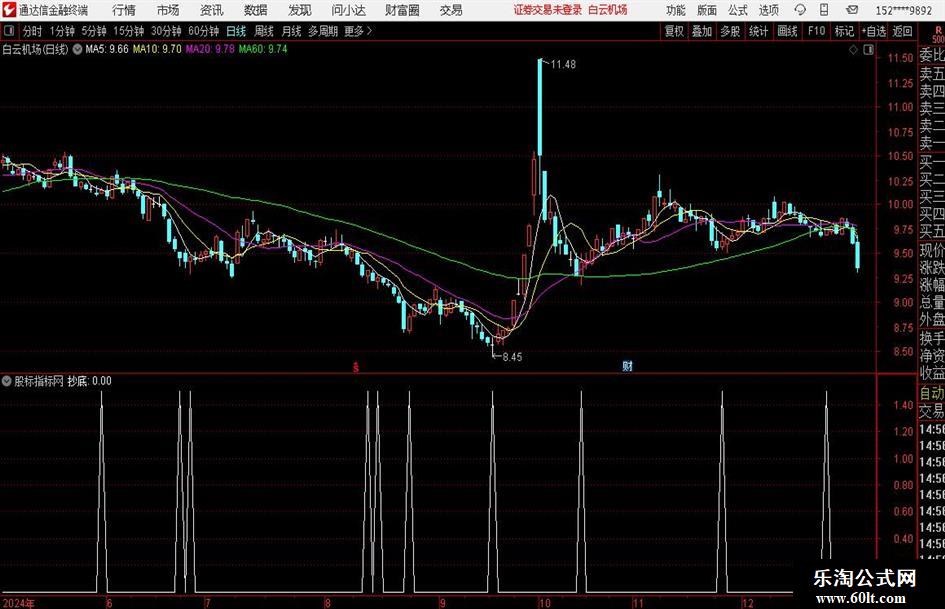Open the 财富圈 menu
This screenshot has height=609, width=945.
(402, 10)
